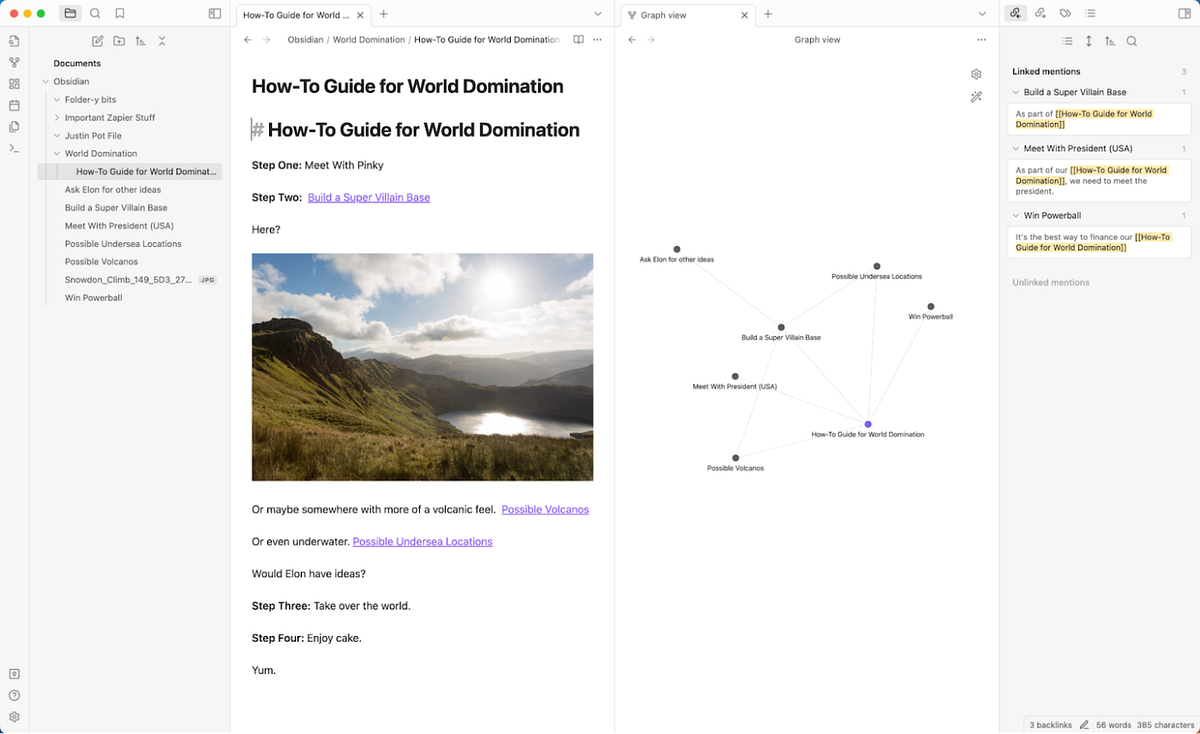The width and height of the screenshot is (1200, 734).
Task: Follow the Build a Super Villain Base link
Action: click(x=368, y=198)
